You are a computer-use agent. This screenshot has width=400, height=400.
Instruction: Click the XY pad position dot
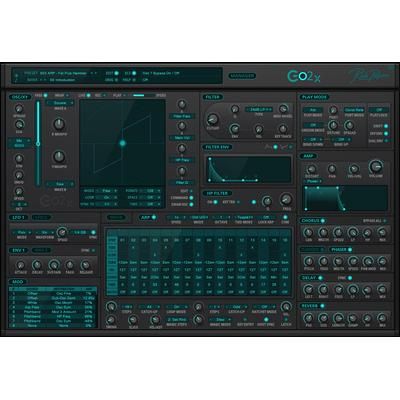click(122, 143)
